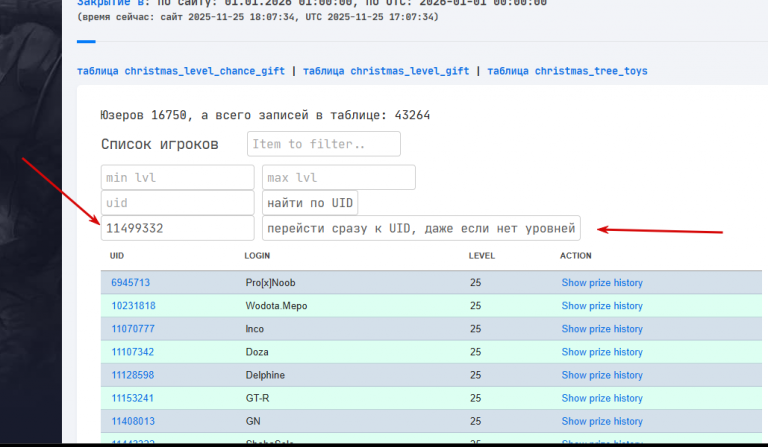Select login text GT-R
The width and height of the screenshot is (768, 447).
(257, 398)
